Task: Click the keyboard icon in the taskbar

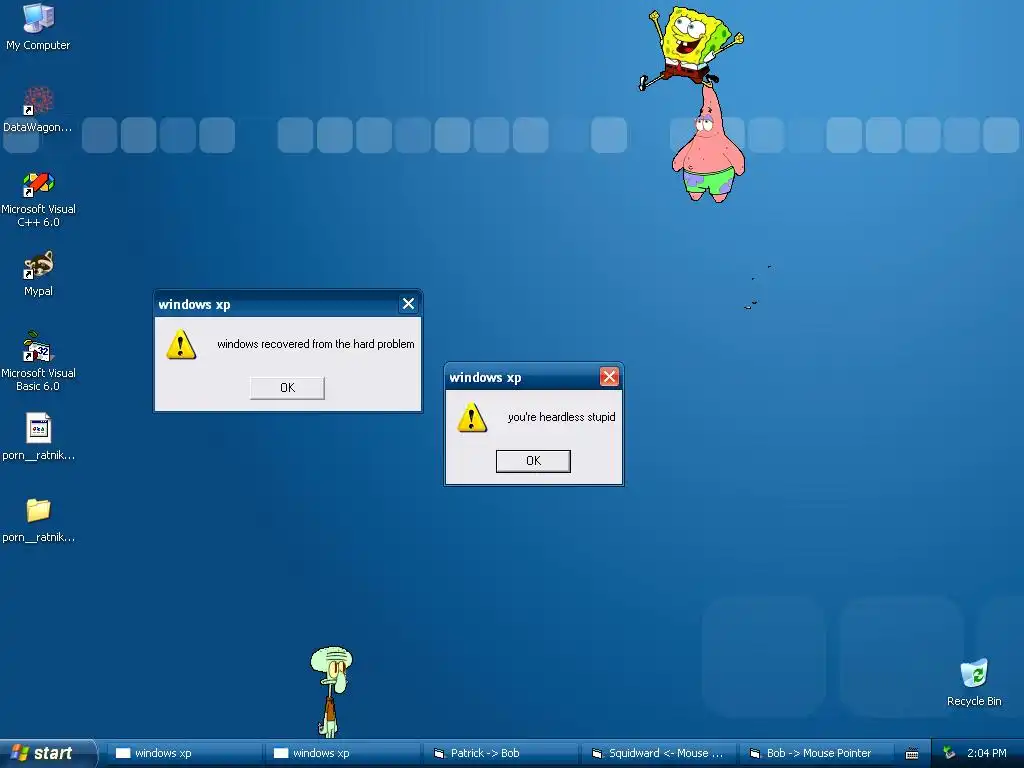Action: tap(912, 754)
